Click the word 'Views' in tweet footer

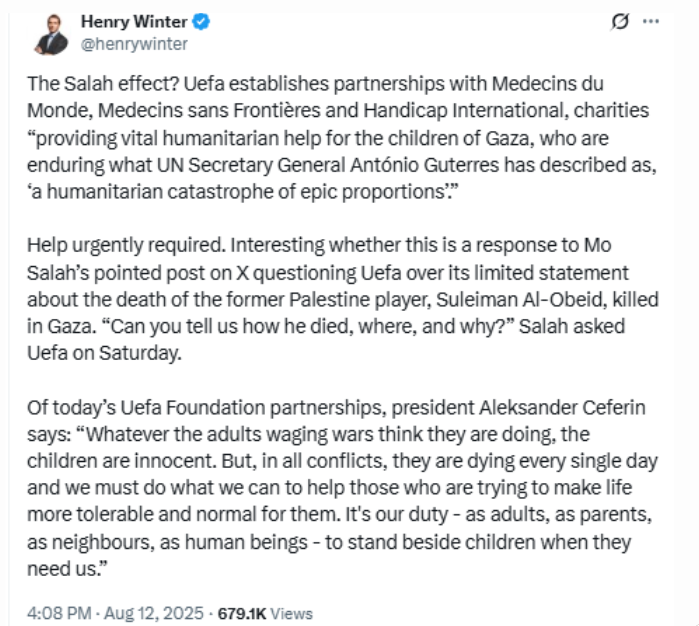pyautogui.click(x=292, y=614)
